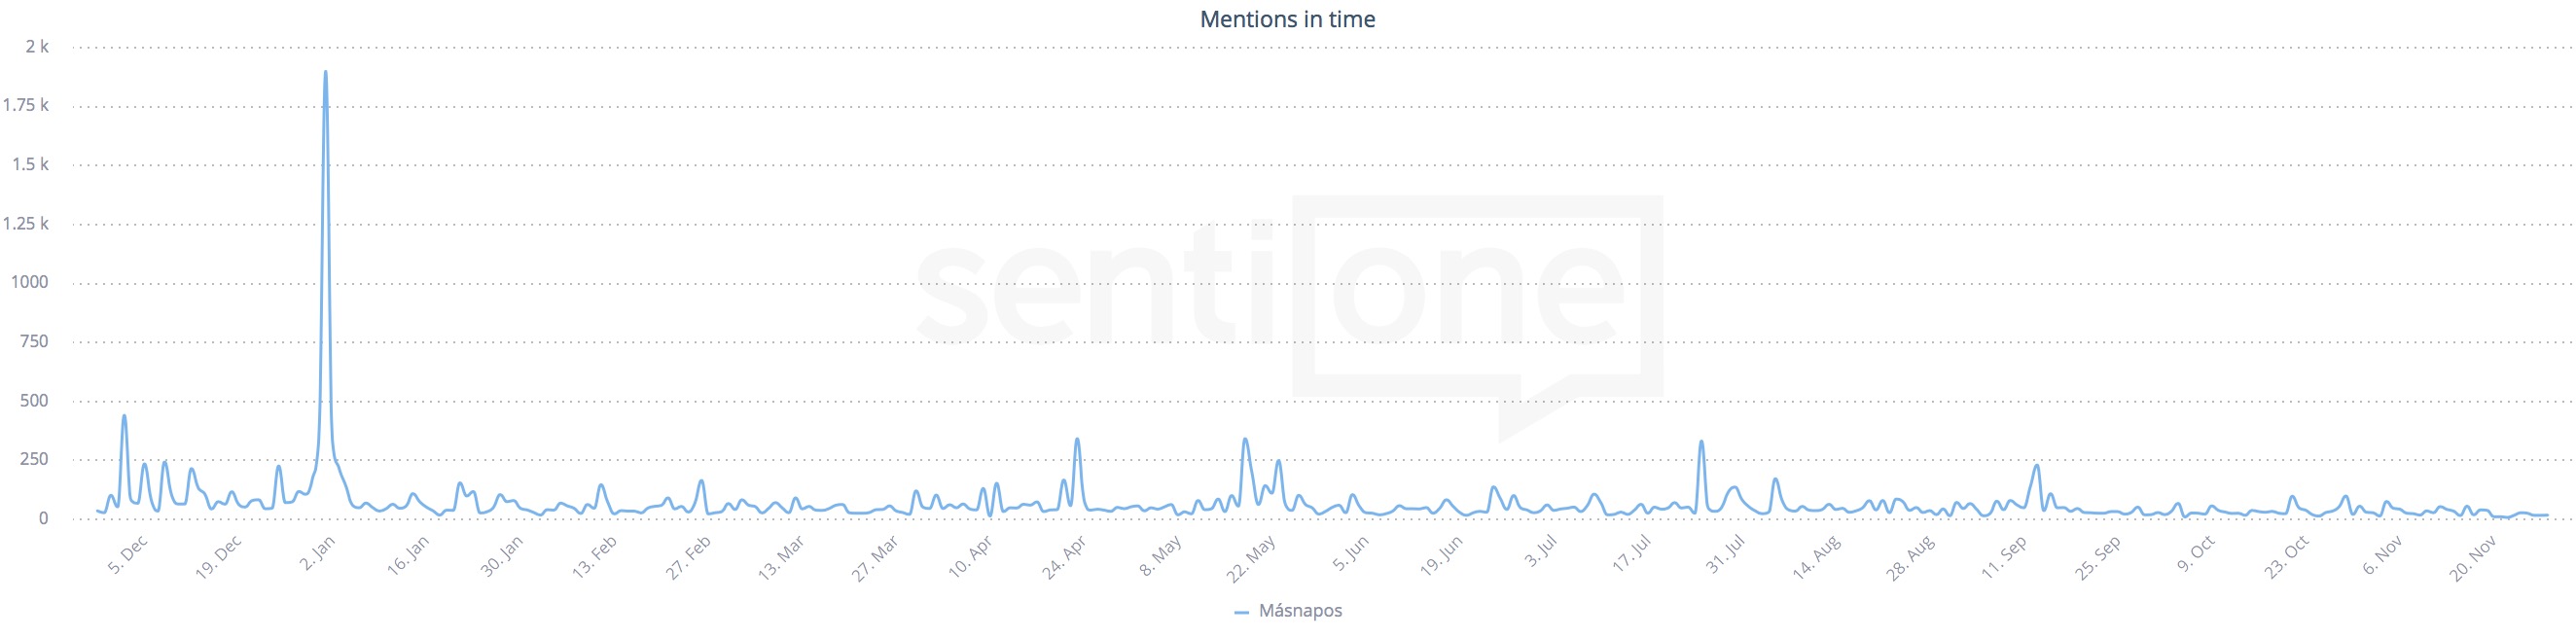This screenshot has width=2576, height=638.
Task: Click the 'Mentions in time' chart title
Action: click(1287, 19)
